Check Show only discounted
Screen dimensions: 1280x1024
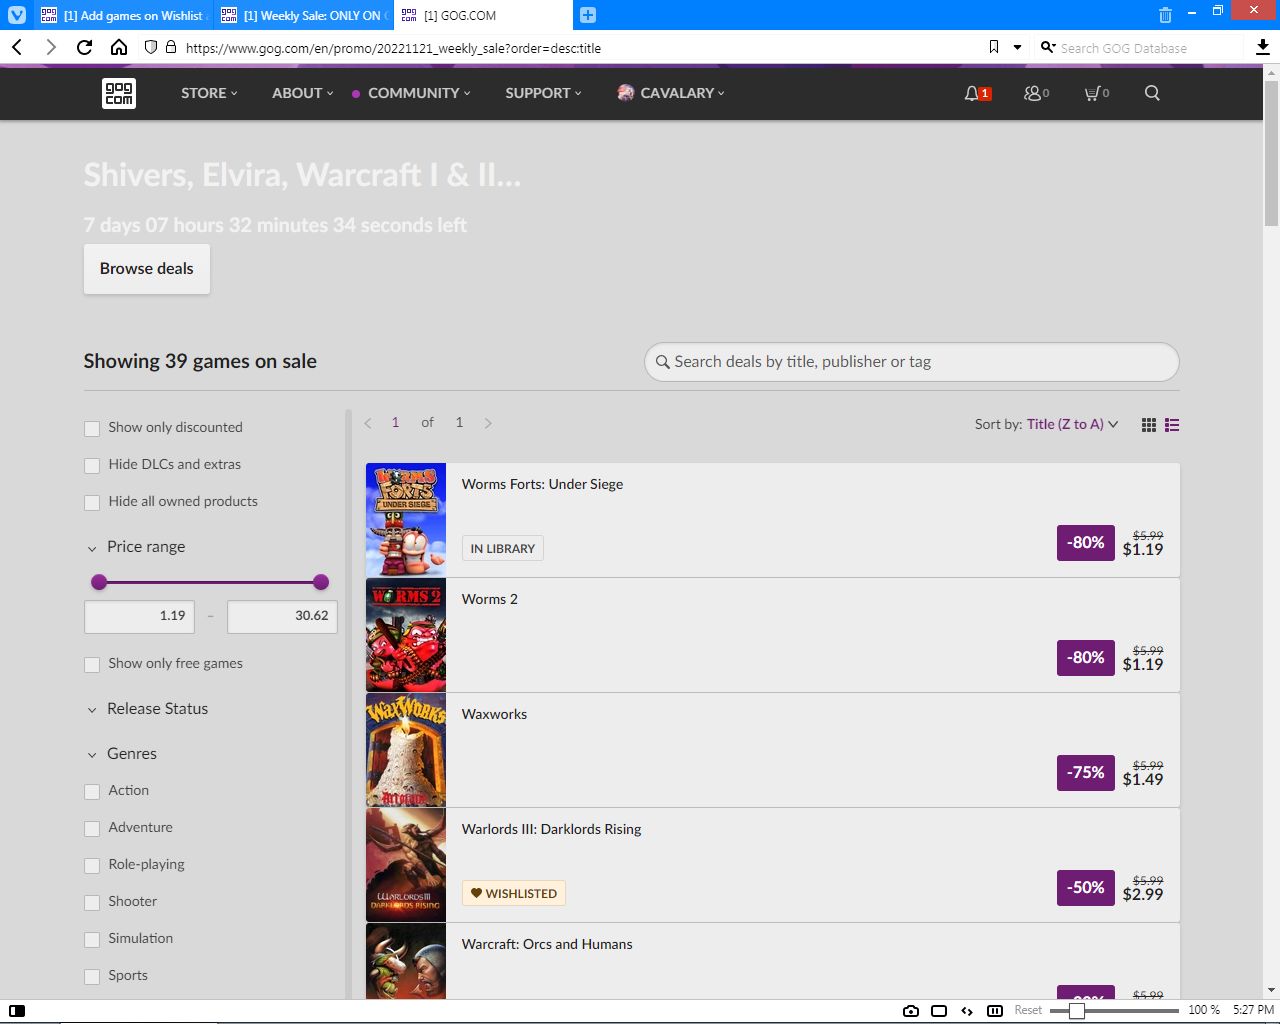coord(92,428)
